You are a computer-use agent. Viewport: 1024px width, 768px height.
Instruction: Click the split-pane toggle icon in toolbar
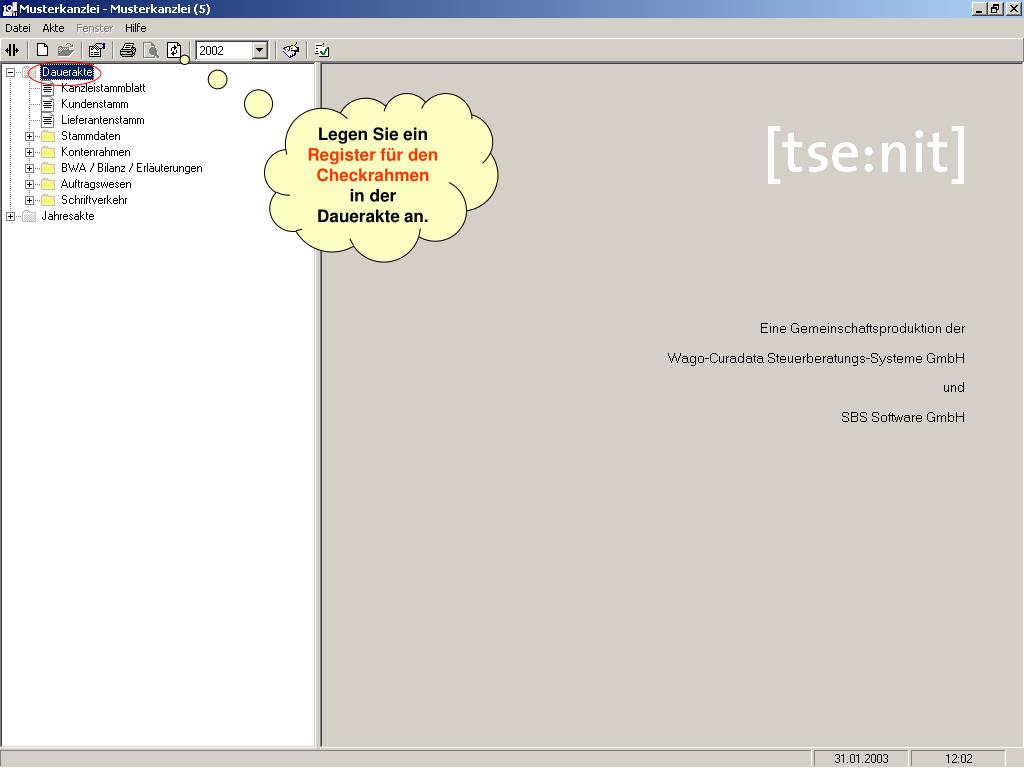12,50
